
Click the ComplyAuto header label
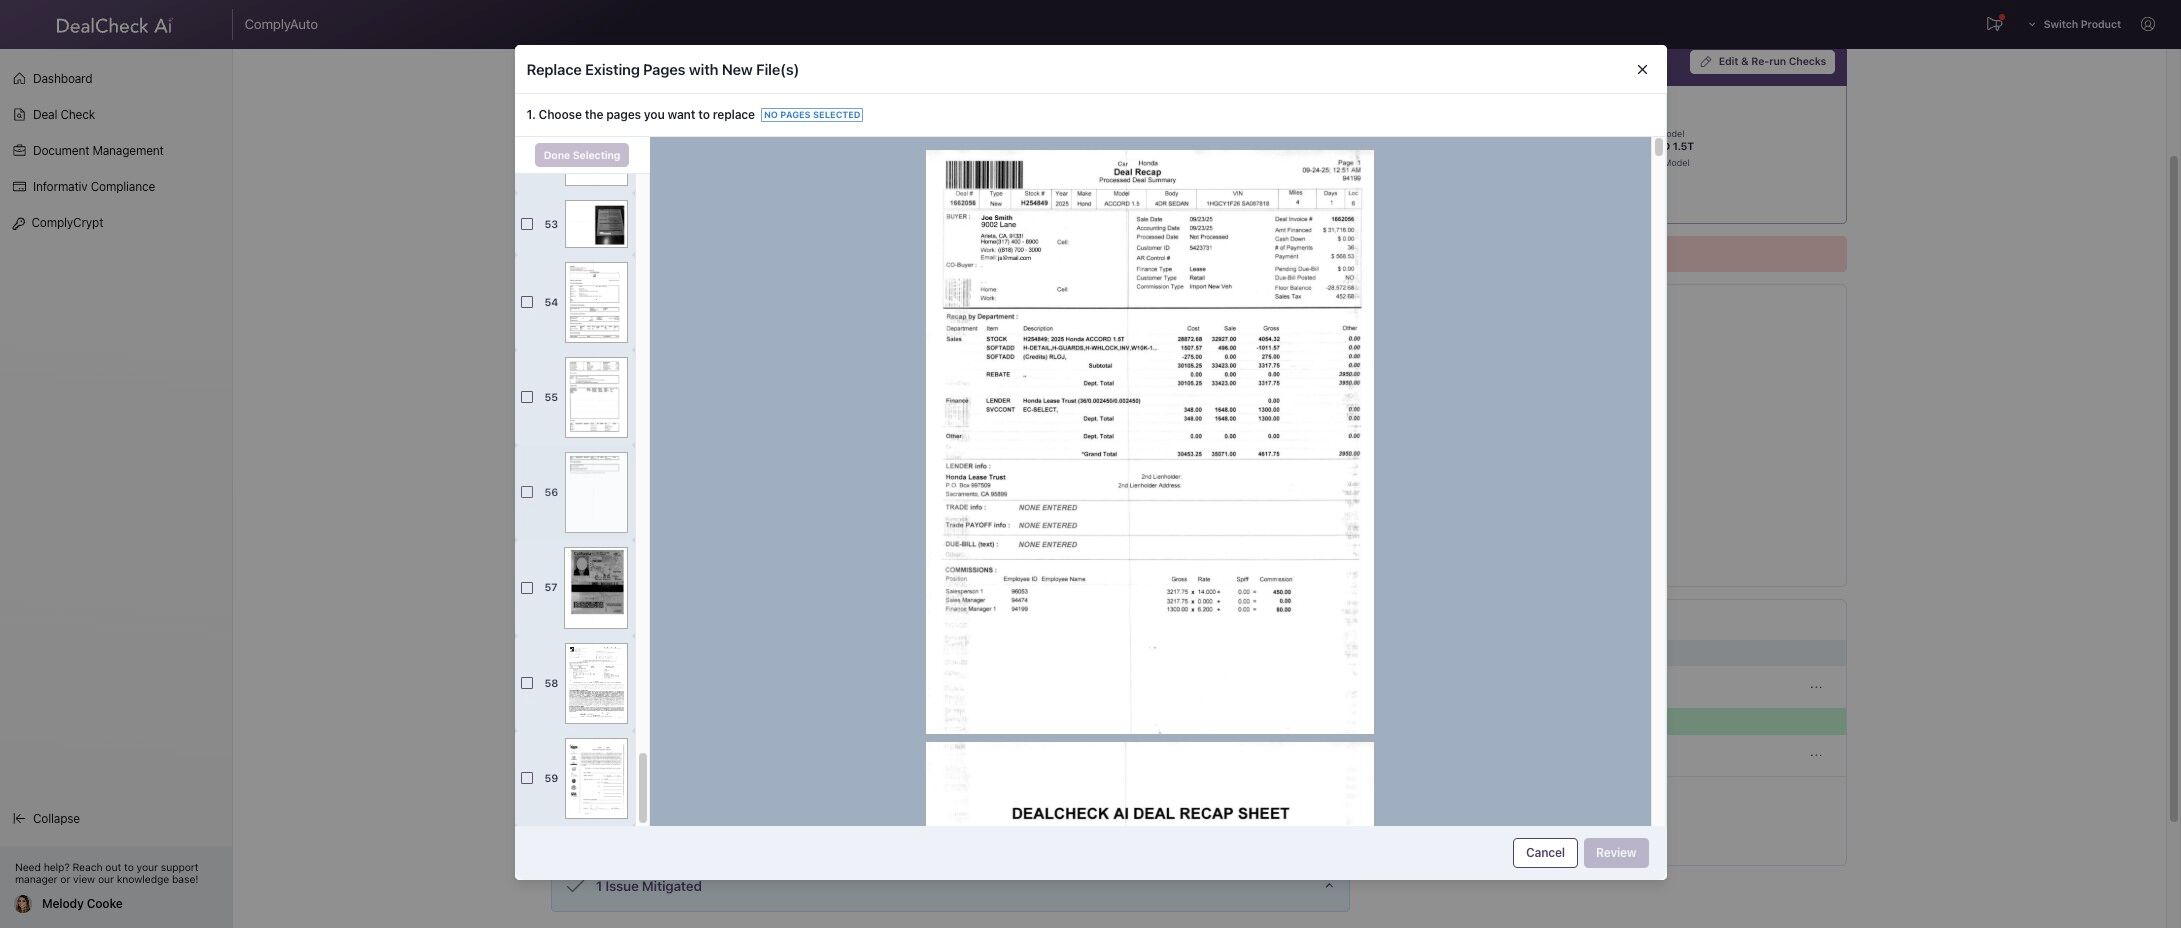coord(281,25)
